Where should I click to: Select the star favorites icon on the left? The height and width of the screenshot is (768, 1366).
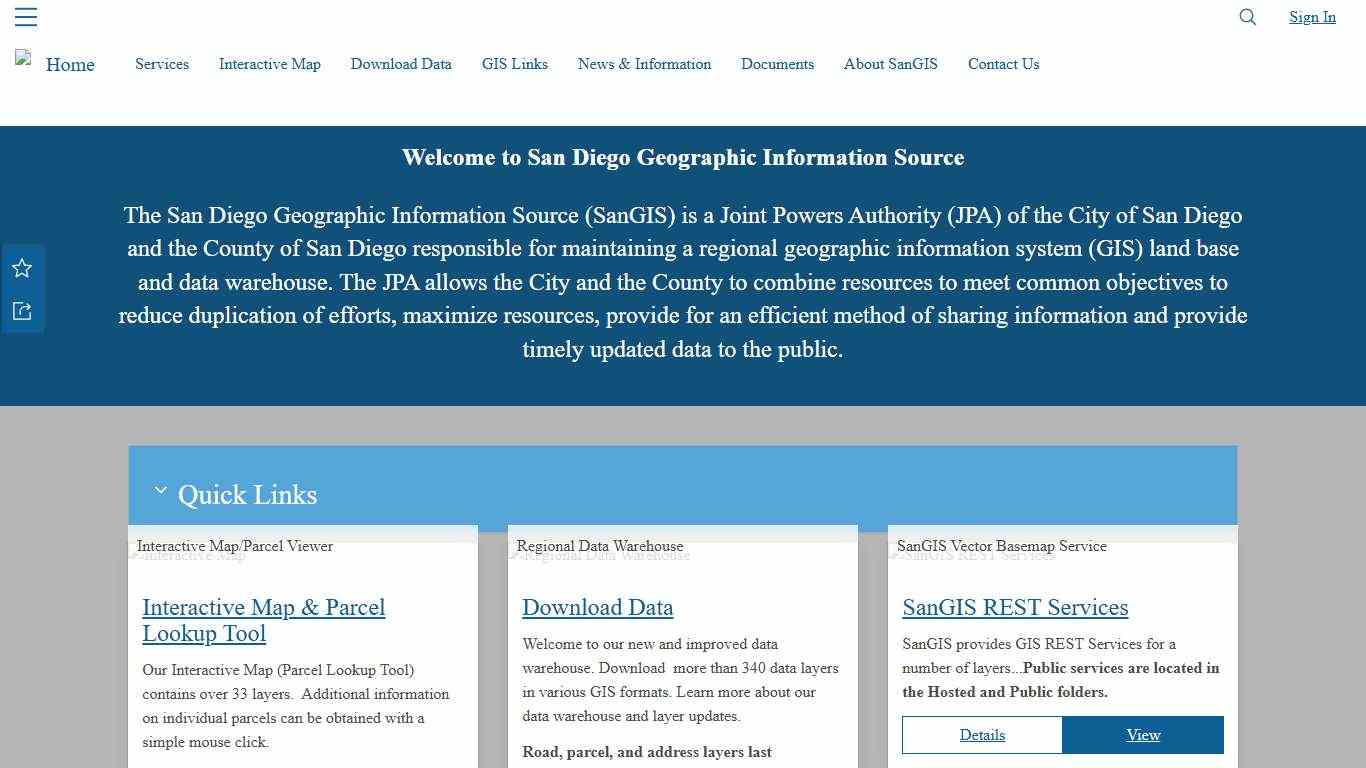[22, 268]
